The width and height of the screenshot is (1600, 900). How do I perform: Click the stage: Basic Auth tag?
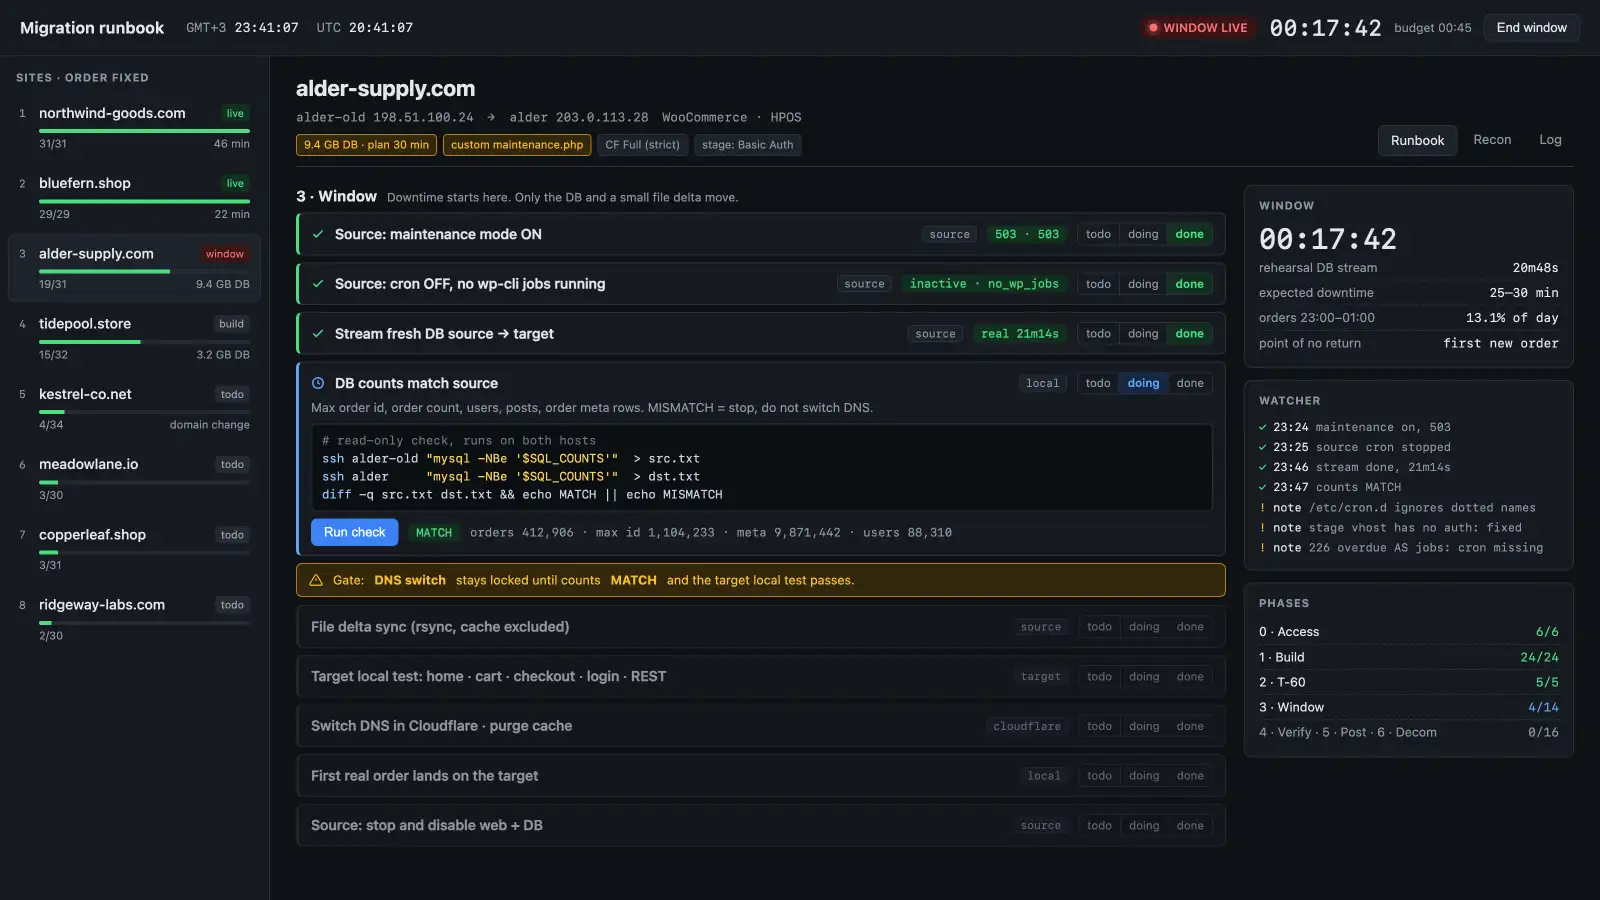coord(747,145)
